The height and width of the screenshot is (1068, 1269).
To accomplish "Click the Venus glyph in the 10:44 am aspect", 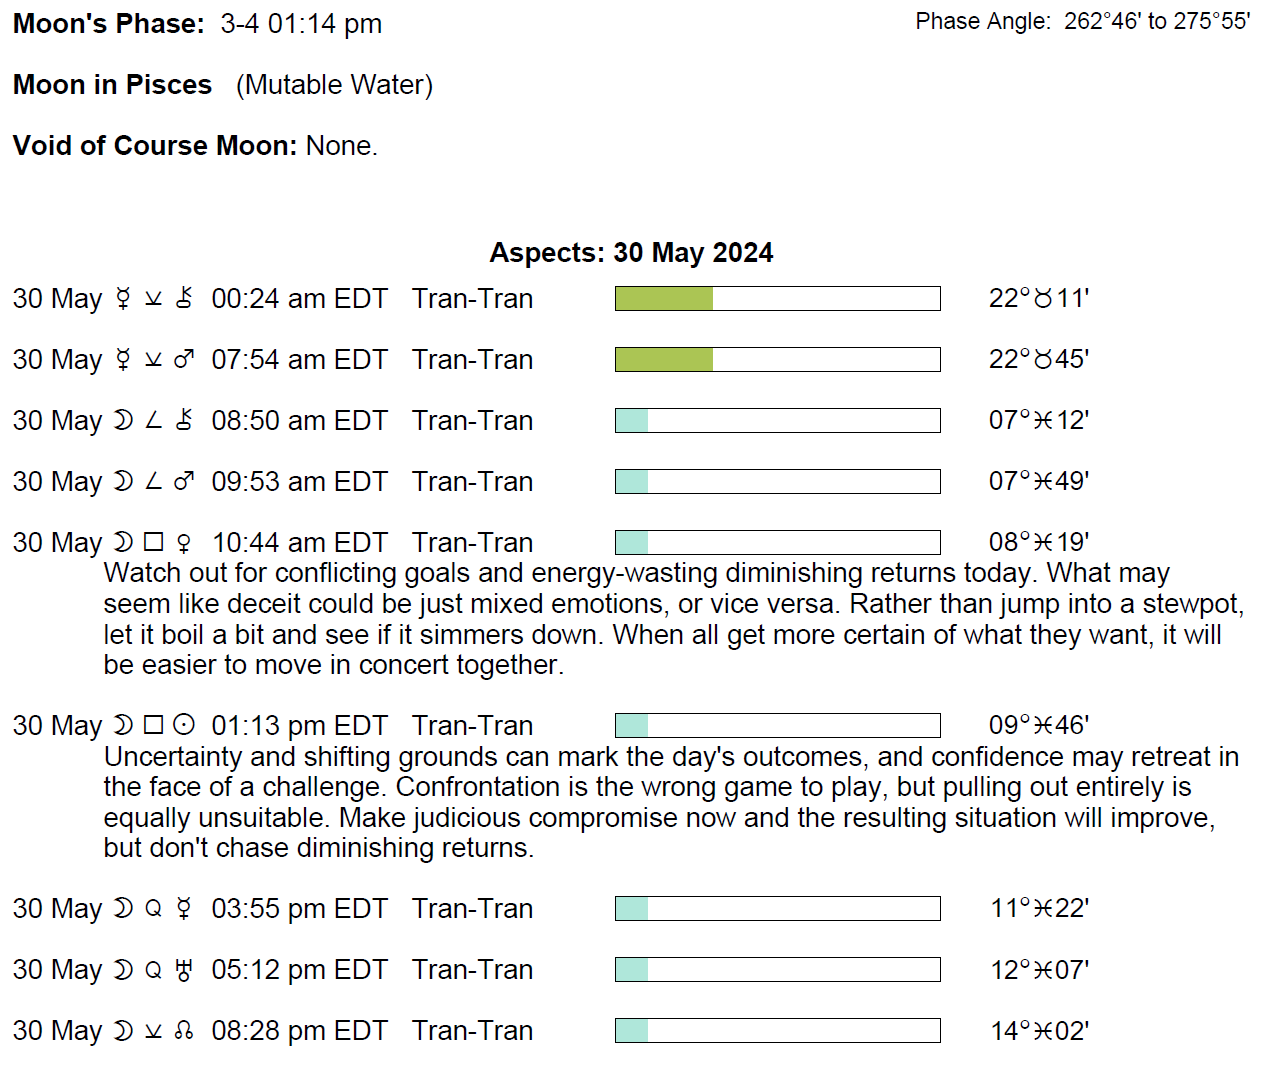I will tap(183, 543).
